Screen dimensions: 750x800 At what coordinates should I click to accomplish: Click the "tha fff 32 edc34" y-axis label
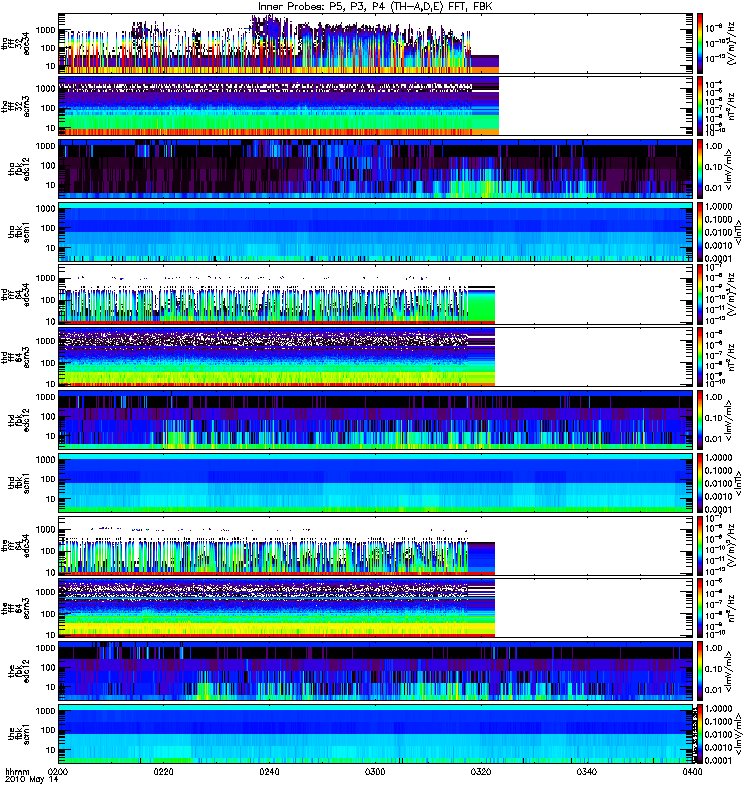[16, 43]
